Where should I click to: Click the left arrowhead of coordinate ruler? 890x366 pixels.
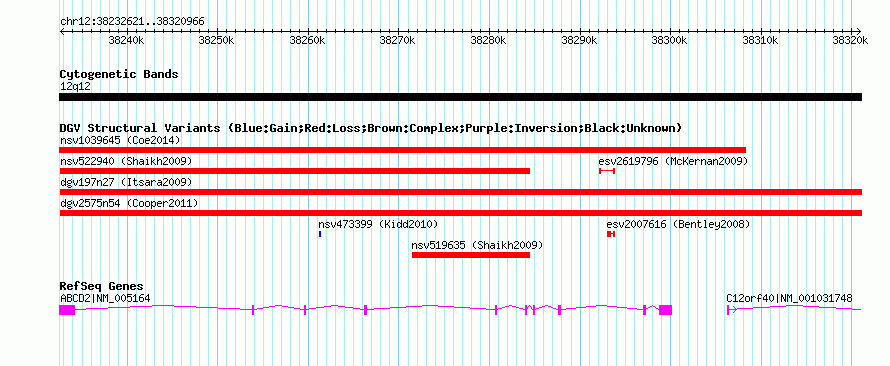tap(62, 31)
